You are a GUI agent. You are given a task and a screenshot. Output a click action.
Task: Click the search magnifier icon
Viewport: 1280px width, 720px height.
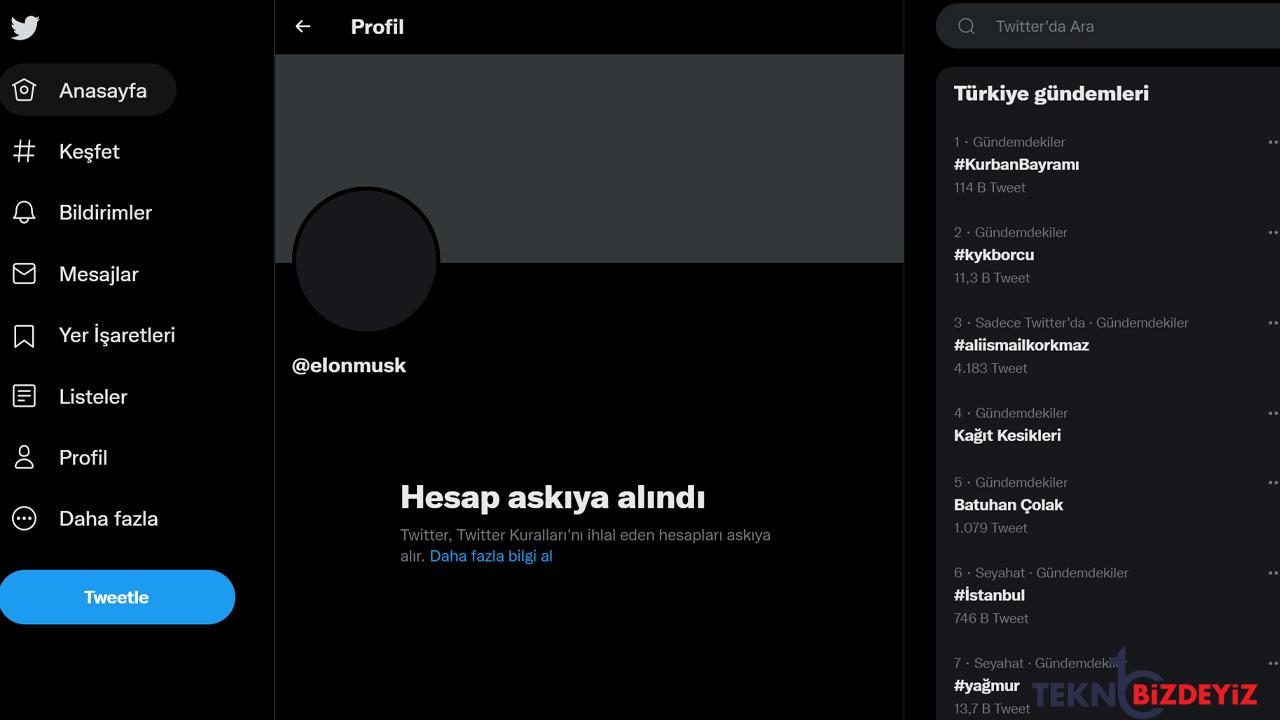pos(966,27)
